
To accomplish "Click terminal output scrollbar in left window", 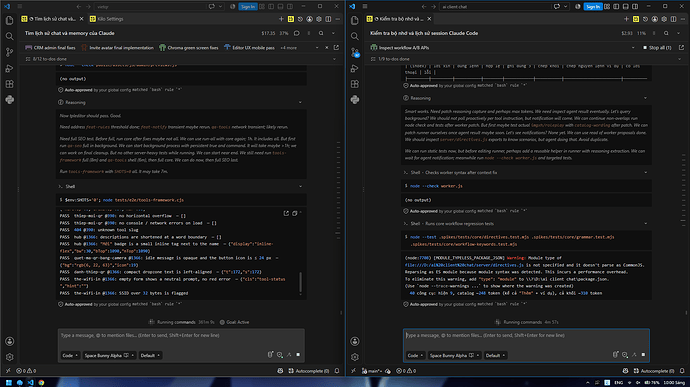I will [x=301, y=282].
